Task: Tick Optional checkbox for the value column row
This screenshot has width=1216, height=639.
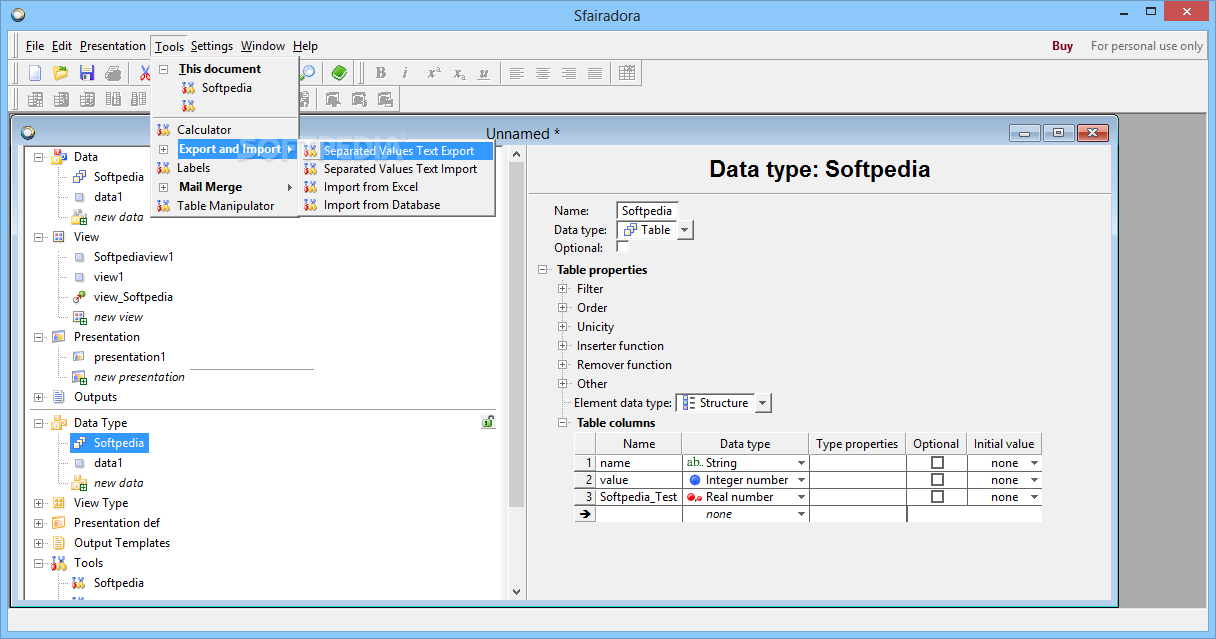Action: (x=937, y=480)
